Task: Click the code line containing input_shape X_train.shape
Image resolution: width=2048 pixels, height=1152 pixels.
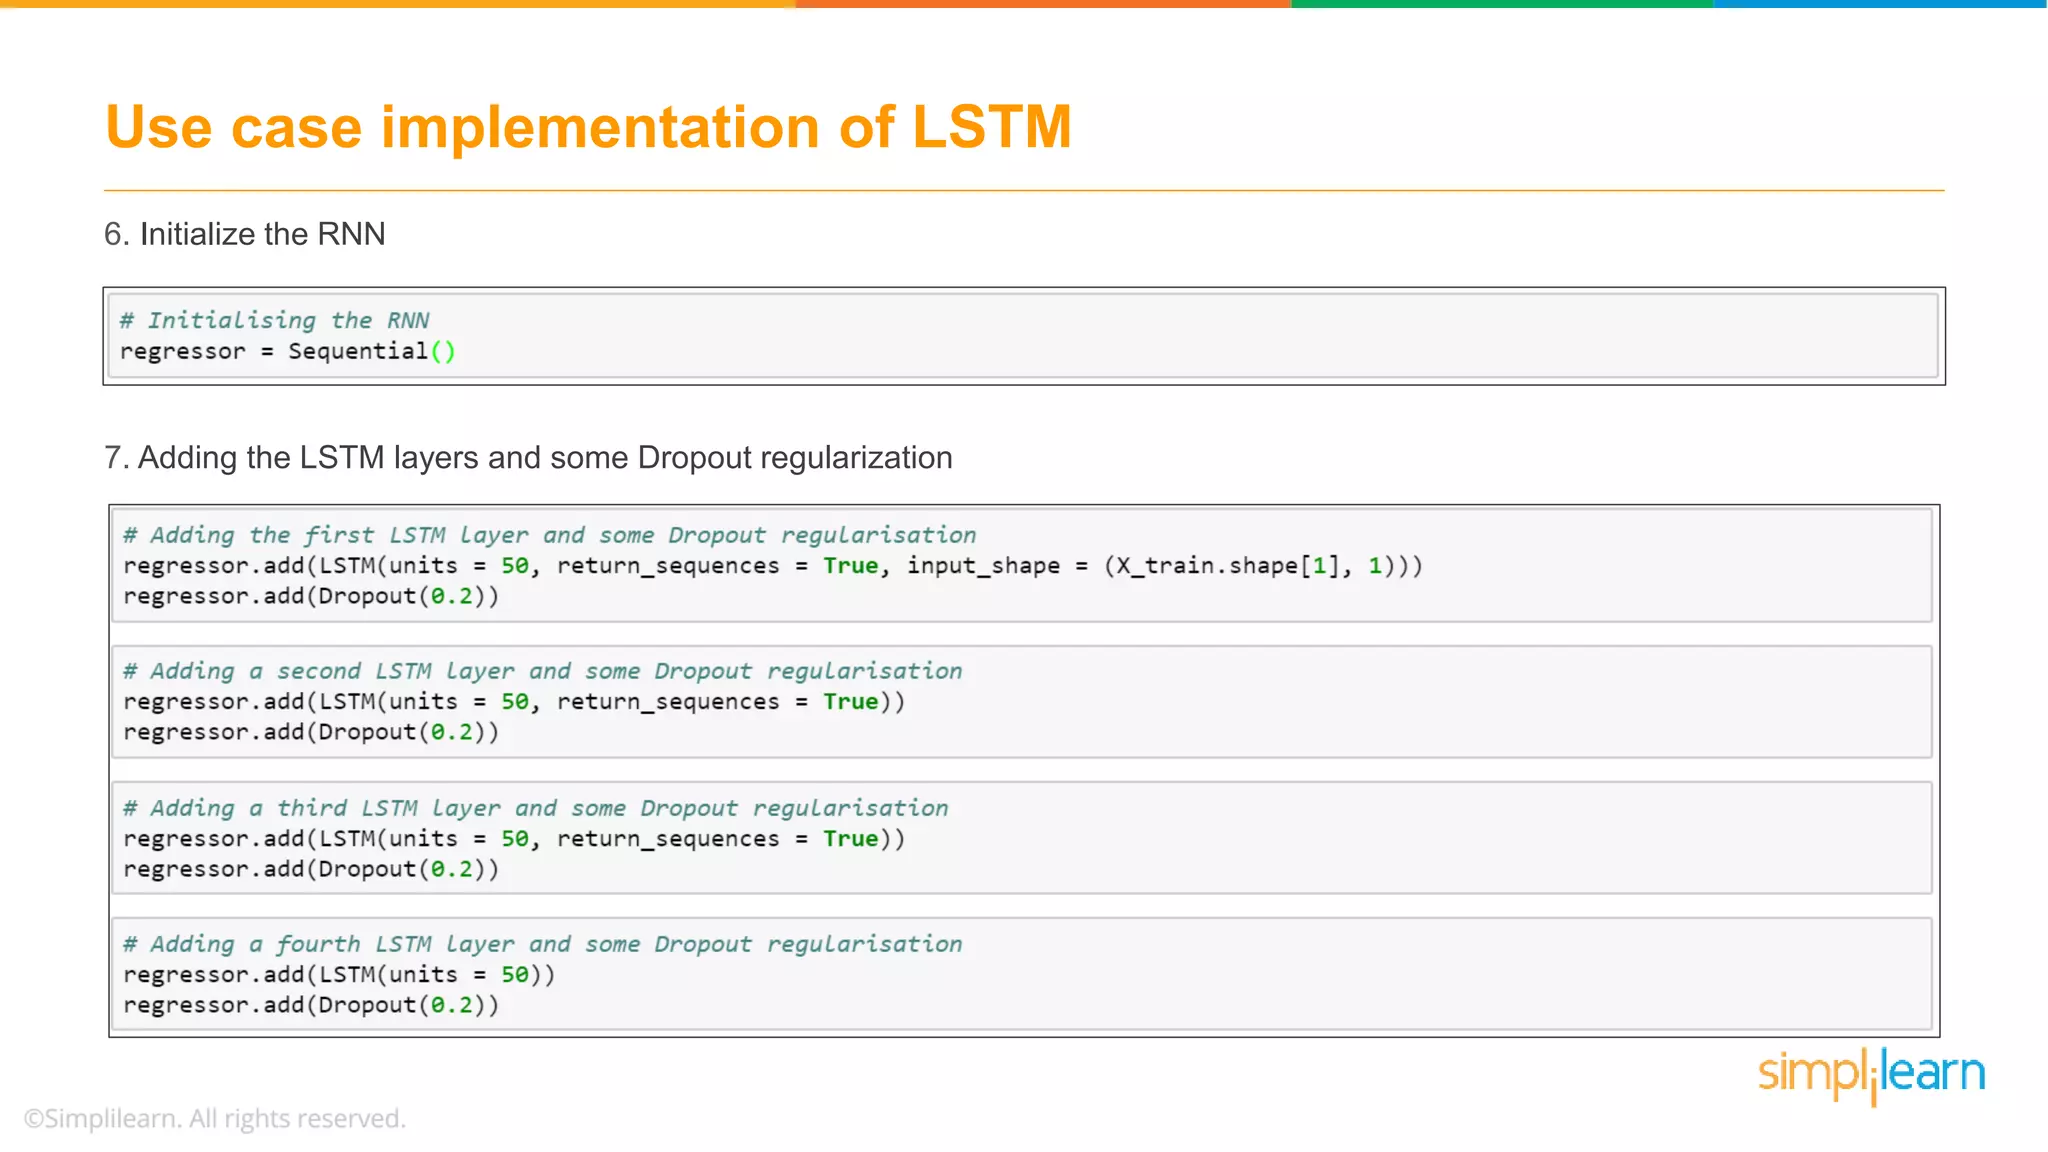Action: [773, 566]
